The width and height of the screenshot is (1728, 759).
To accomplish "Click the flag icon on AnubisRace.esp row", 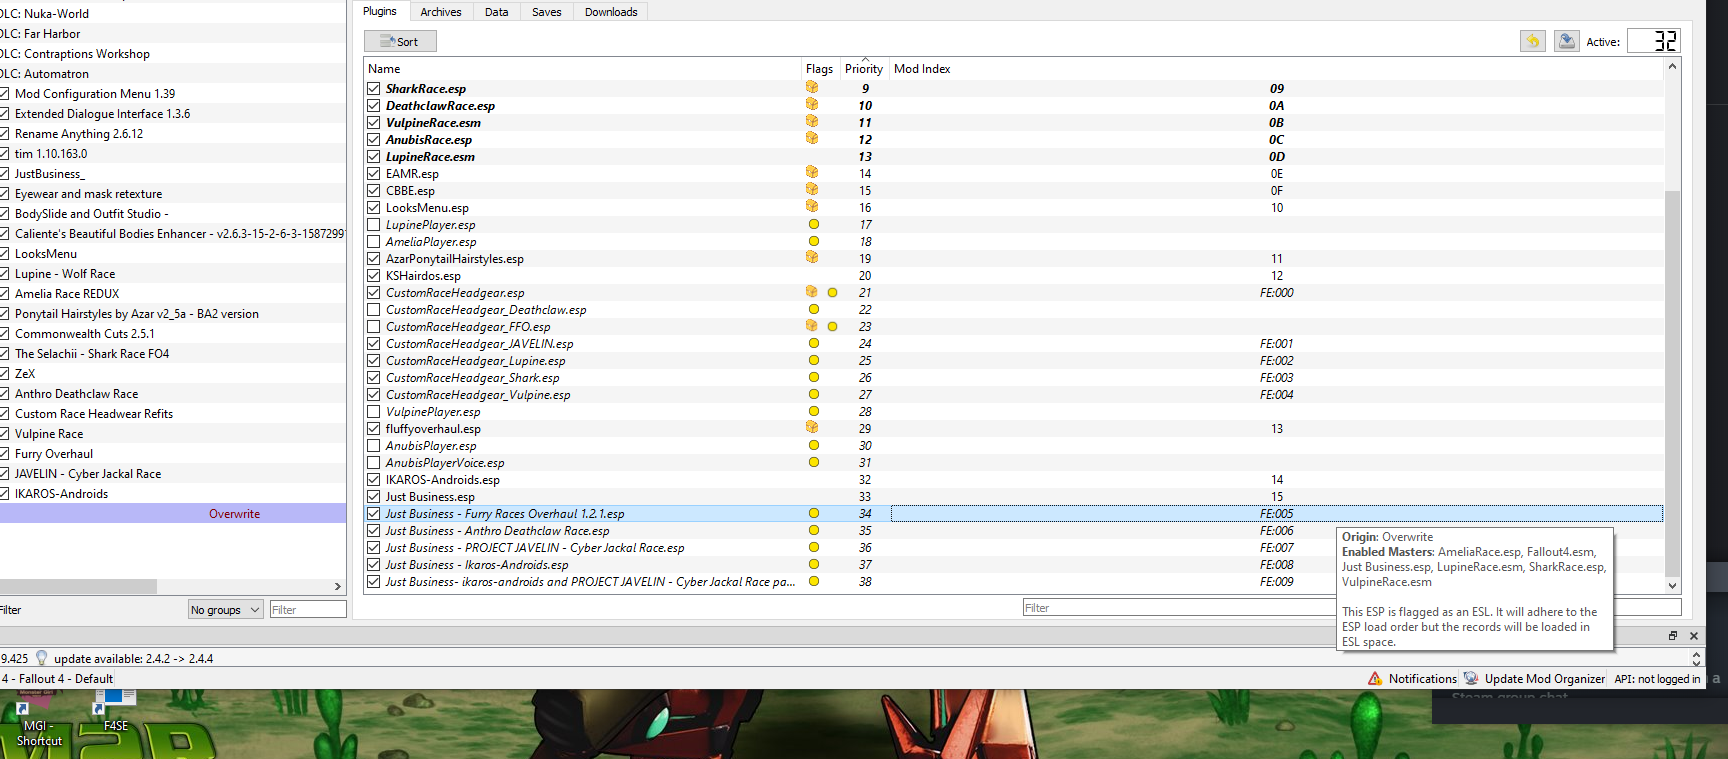I will coord(812,139).
